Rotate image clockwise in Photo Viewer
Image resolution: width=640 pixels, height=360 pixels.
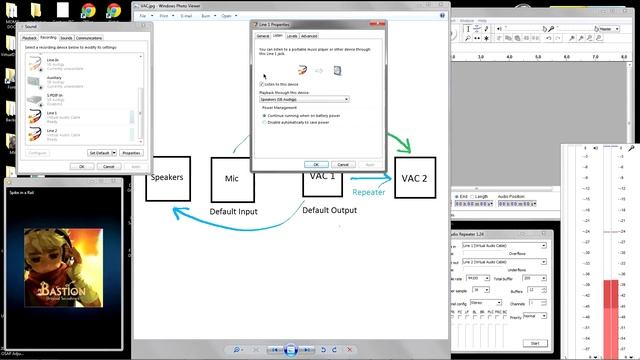[x=334, y=350]
